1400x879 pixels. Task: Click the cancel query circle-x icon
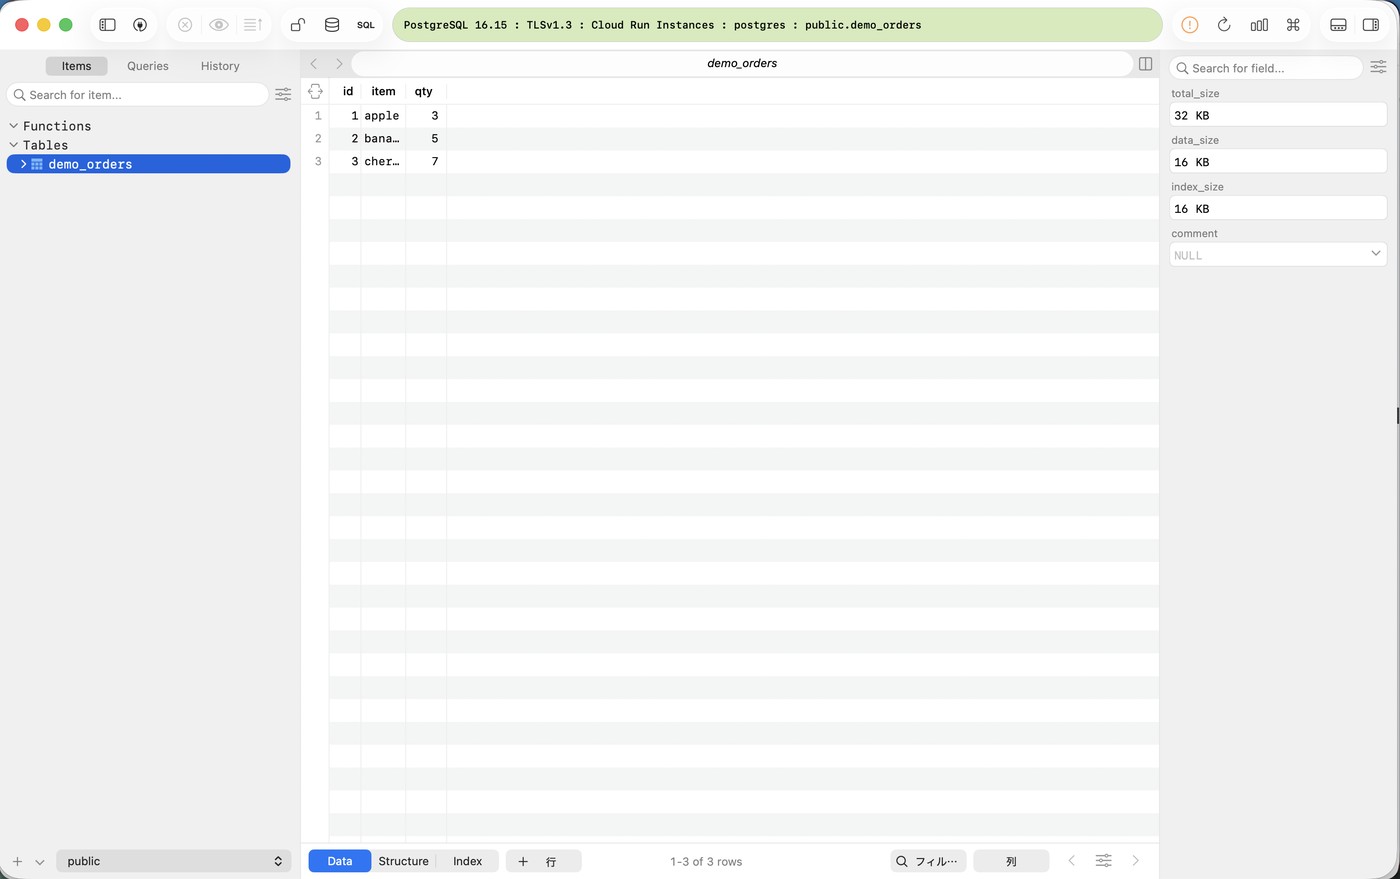click(x=185, y=25)
